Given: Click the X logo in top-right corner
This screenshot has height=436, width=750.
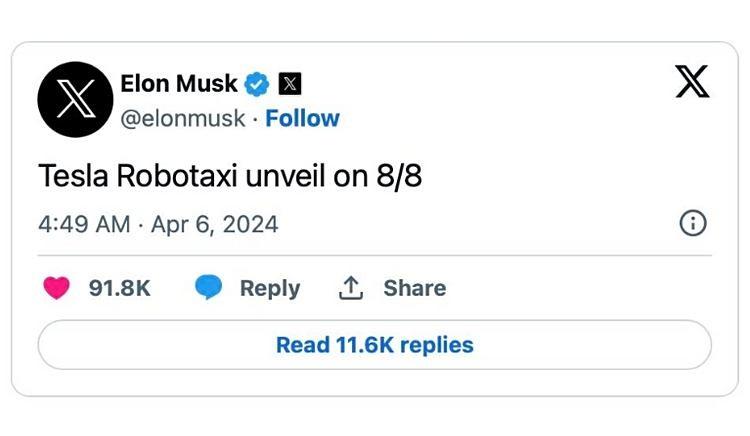Looking at the screenshot, I should tap(692, 82).
